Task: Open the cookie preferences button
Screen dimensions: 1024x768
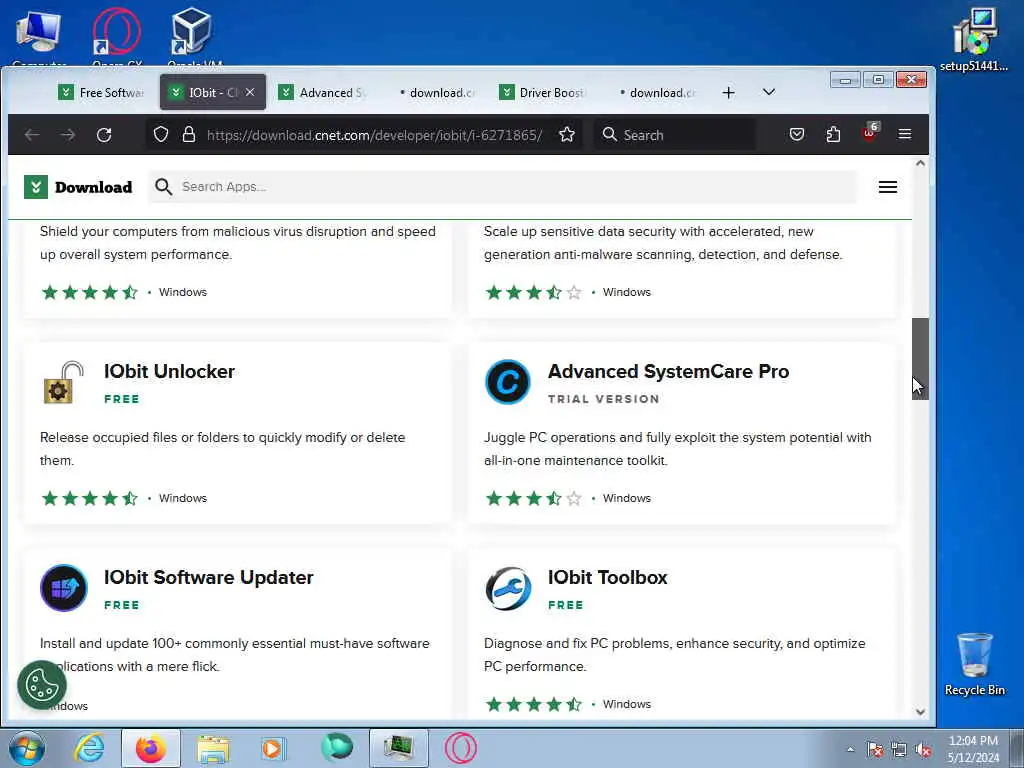Action: (42, 685)
